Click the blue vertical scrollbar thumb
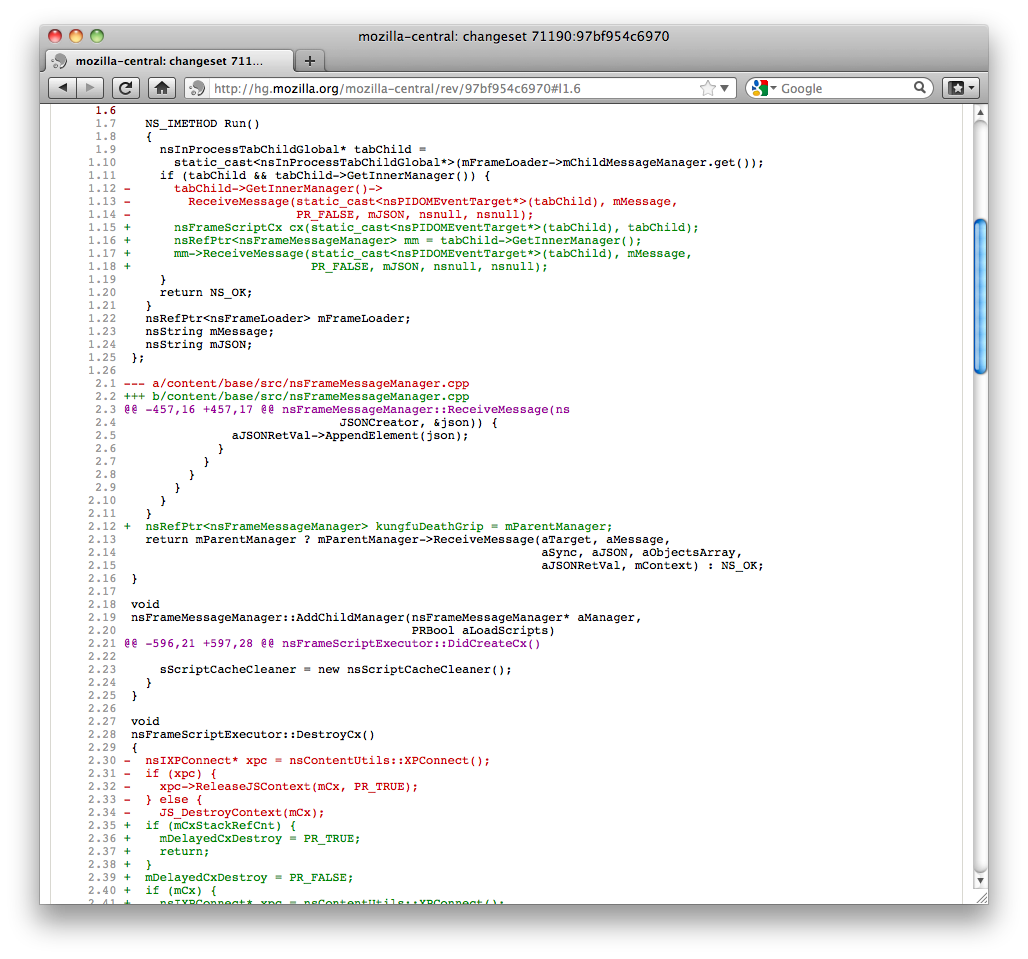Screen dimensions: 1028x959 pyautogui.click(x=980, y=296)
